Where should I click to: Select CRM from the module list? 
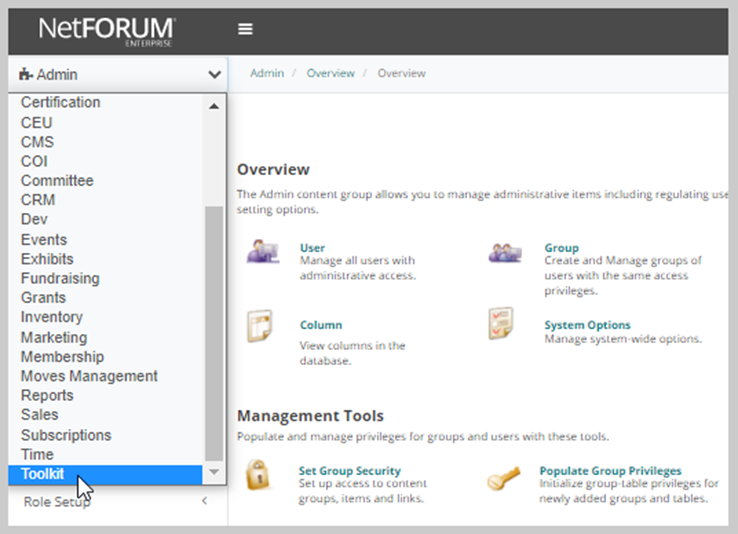[x=38, y=199]
